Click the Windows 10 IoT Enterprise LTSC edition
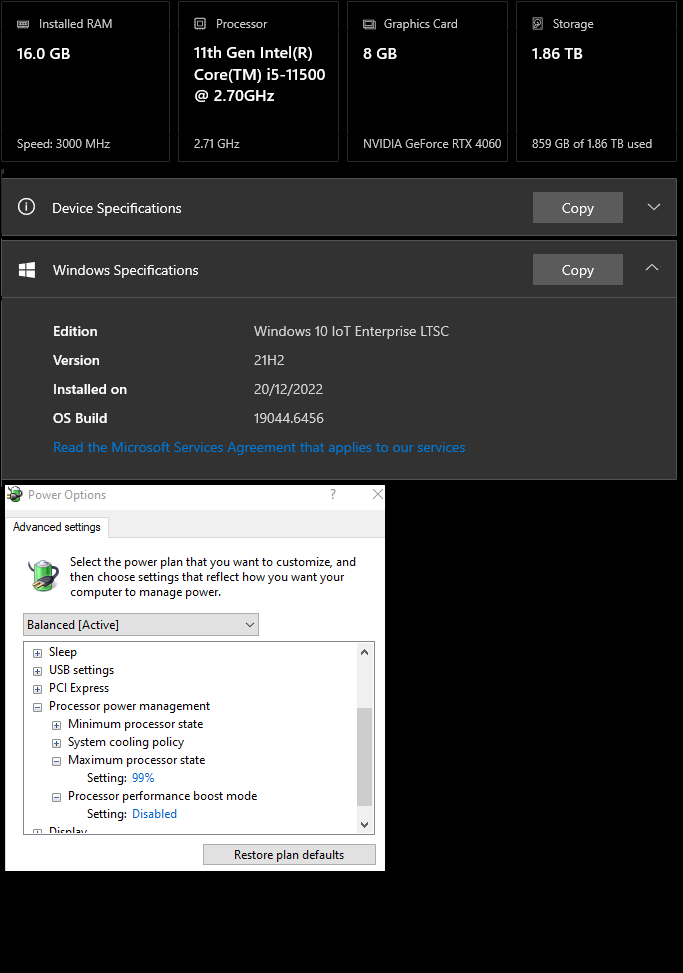Image resolution: width=683 pixels, height=973 pixels. pos(351,331)
